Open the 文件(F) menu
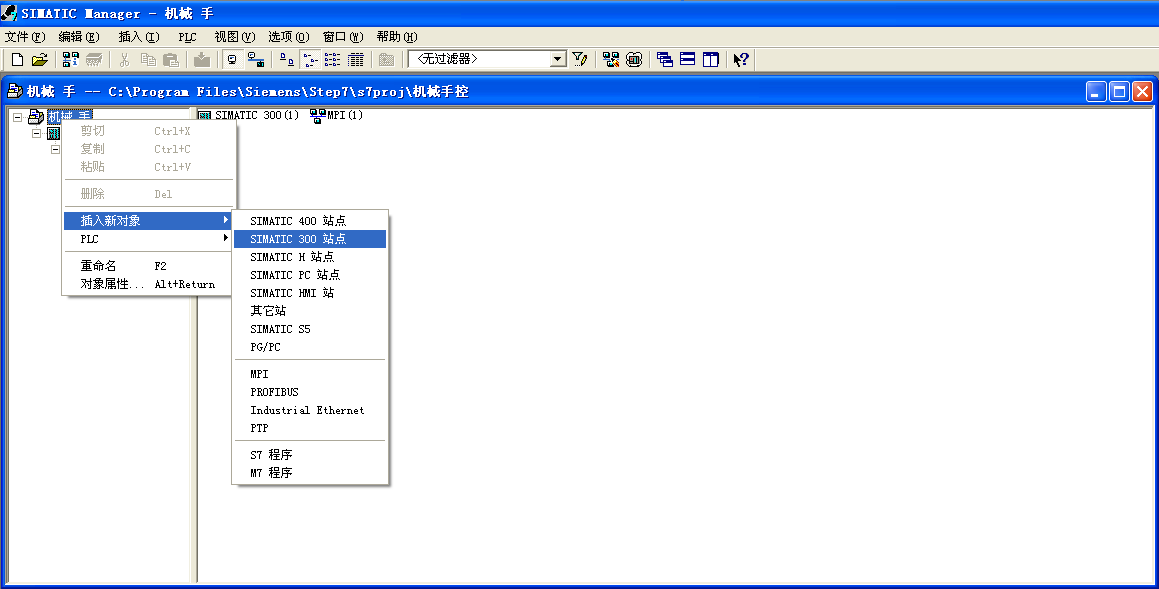This screenshot has height=589, width=1159. (x=25, y=37)
